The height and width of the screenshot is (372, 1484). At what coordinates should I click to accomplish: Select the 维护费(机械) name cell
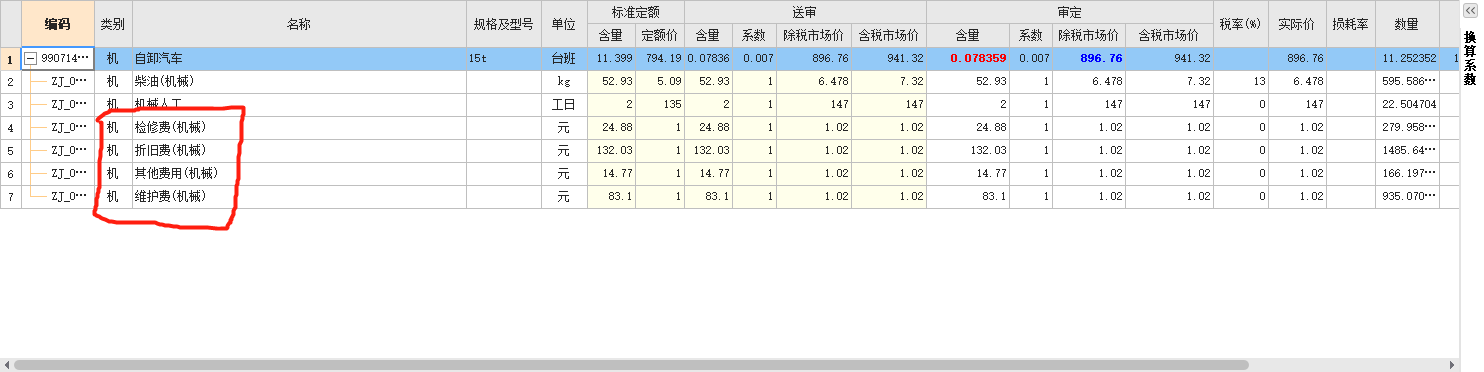tap(299, 196)
